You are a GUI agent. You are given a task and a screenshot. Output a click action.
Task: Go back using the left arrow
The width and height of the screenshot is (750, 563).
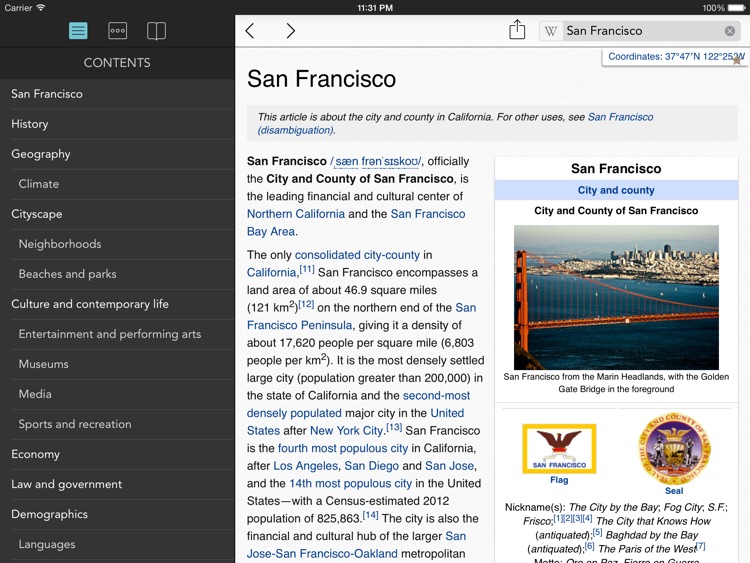250,31
